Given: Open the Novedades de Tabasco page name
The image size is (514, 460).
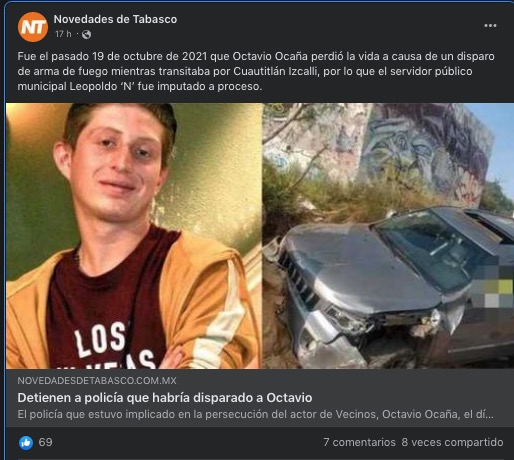Looking at the screenshot, I should click(115, 19).
